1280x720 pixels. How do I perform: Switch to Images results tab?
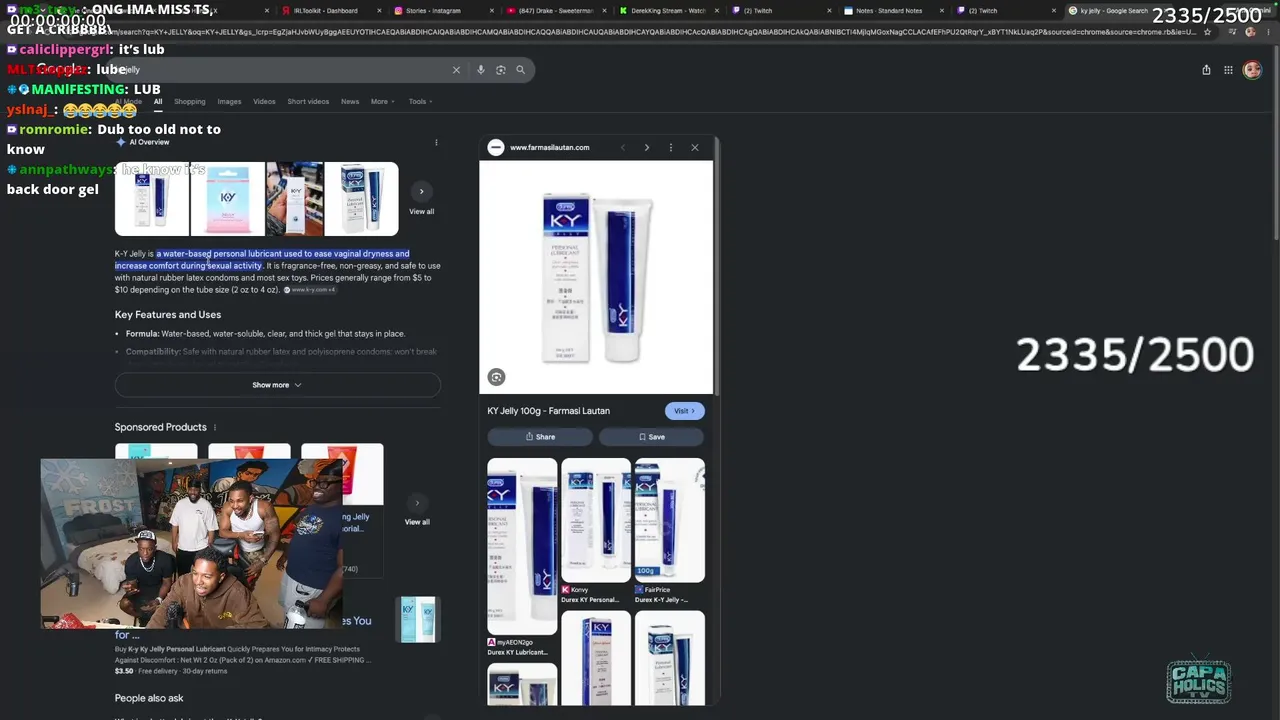pyautogui.click(x=229, y=101)
